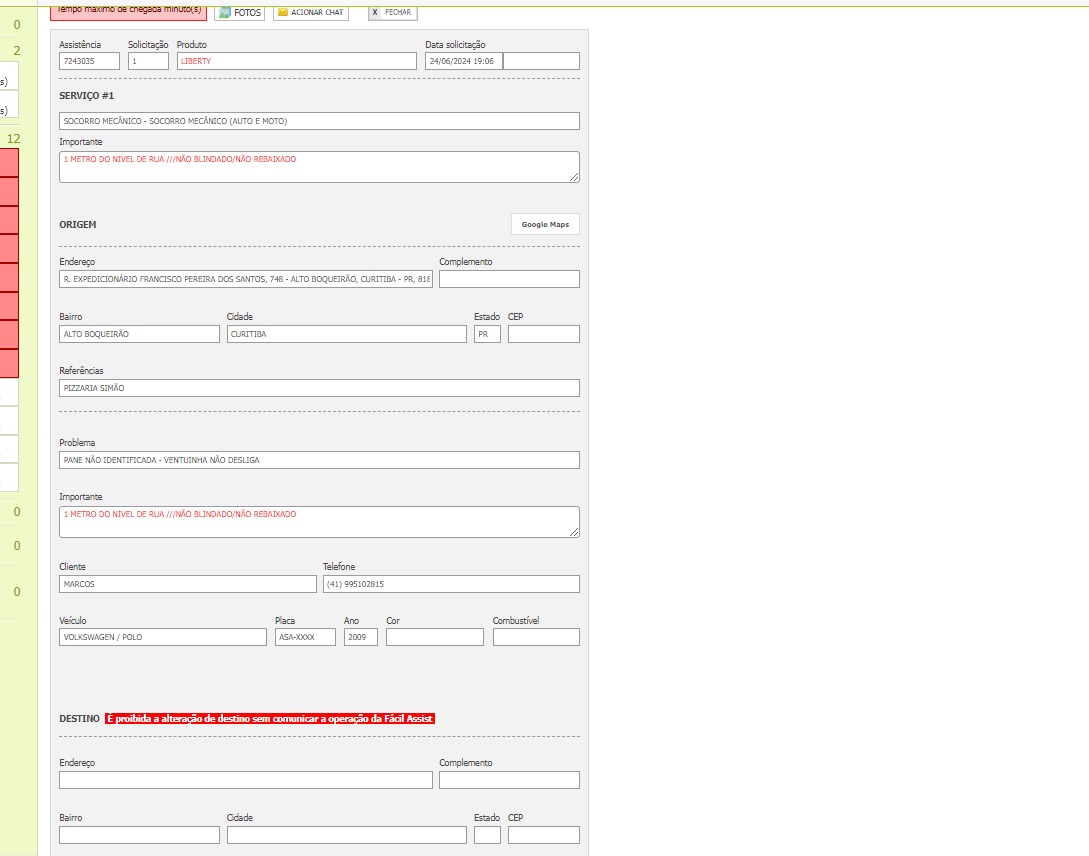
Task: Click the red 'É proibida a alteração de destino' warning
Action: (270, 719)
